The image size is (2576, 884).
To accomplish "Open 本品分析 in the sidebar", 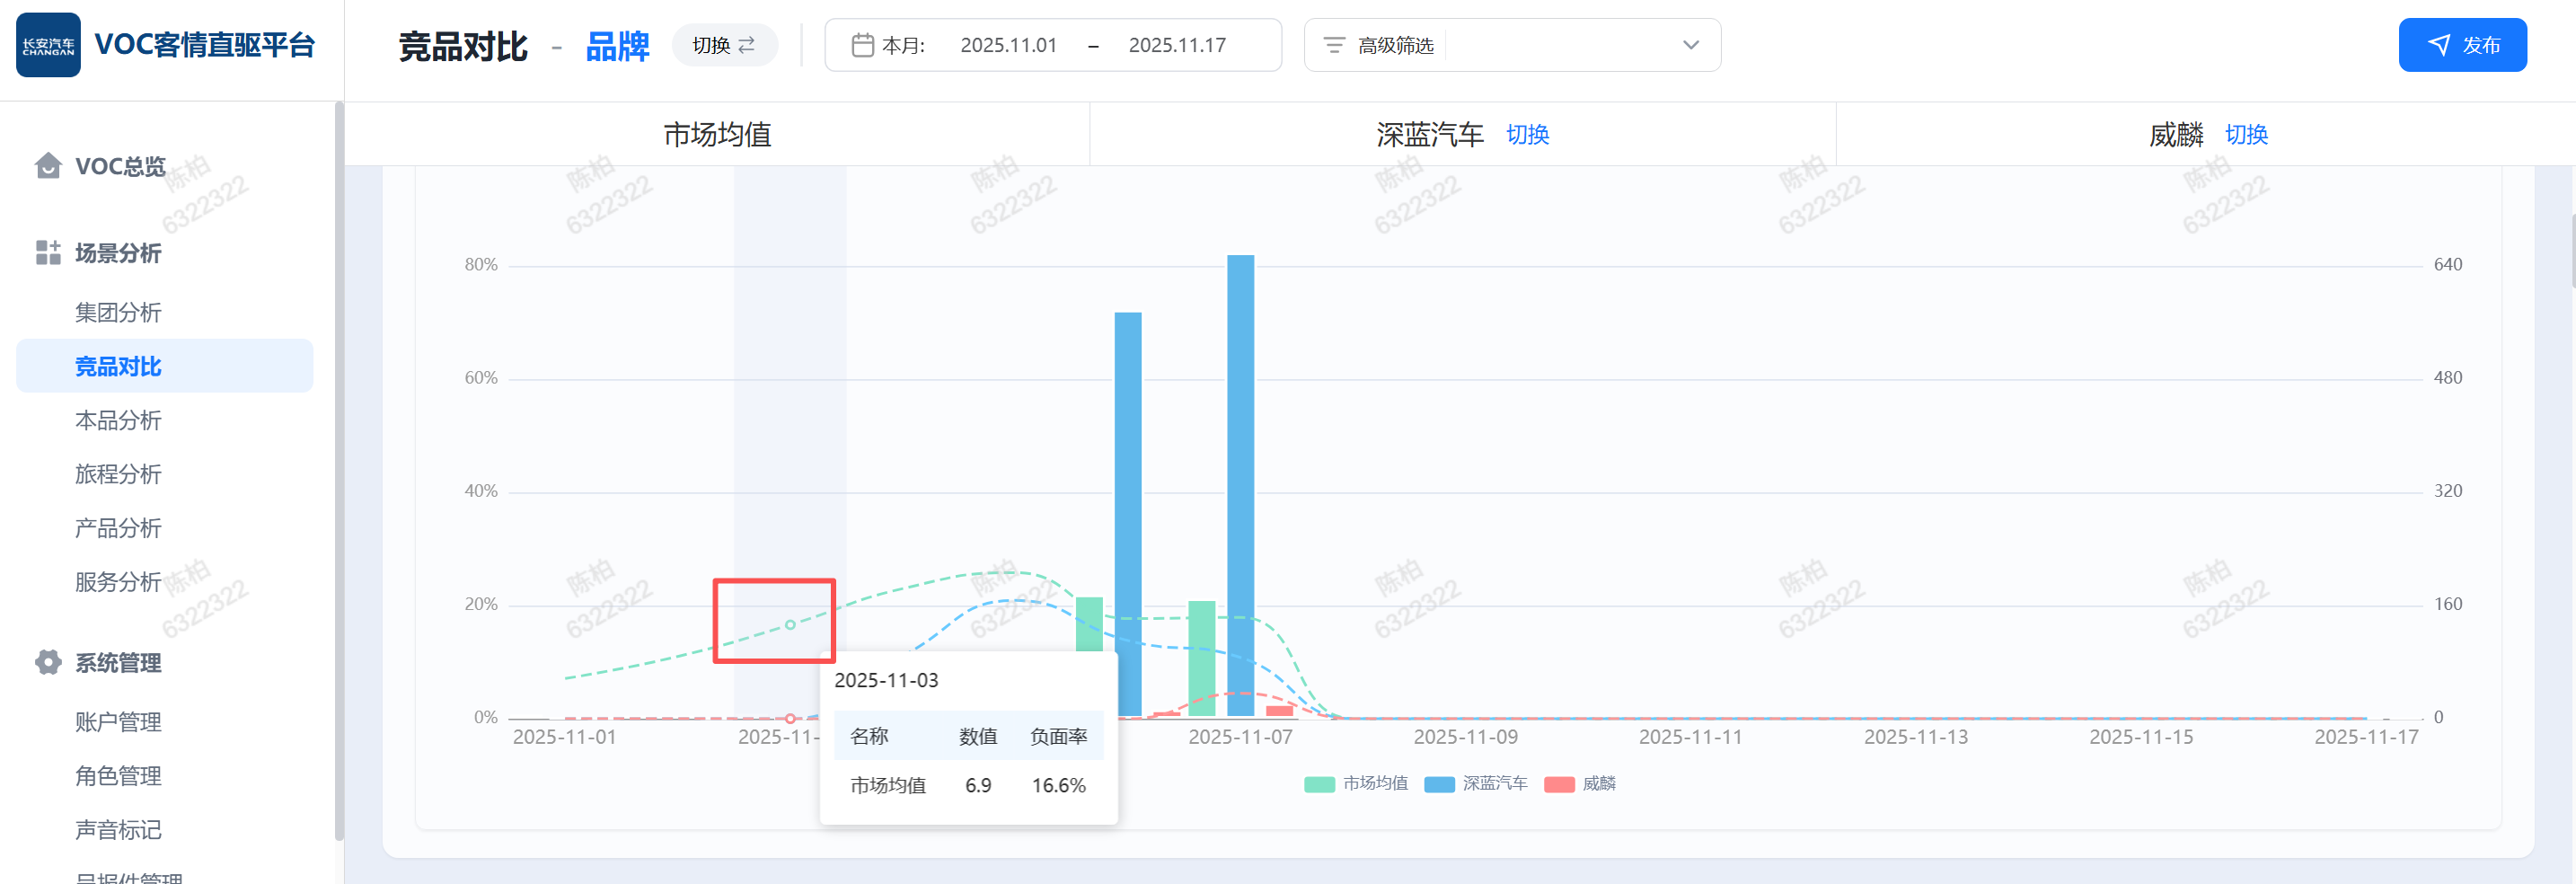I will coord(118,420).
